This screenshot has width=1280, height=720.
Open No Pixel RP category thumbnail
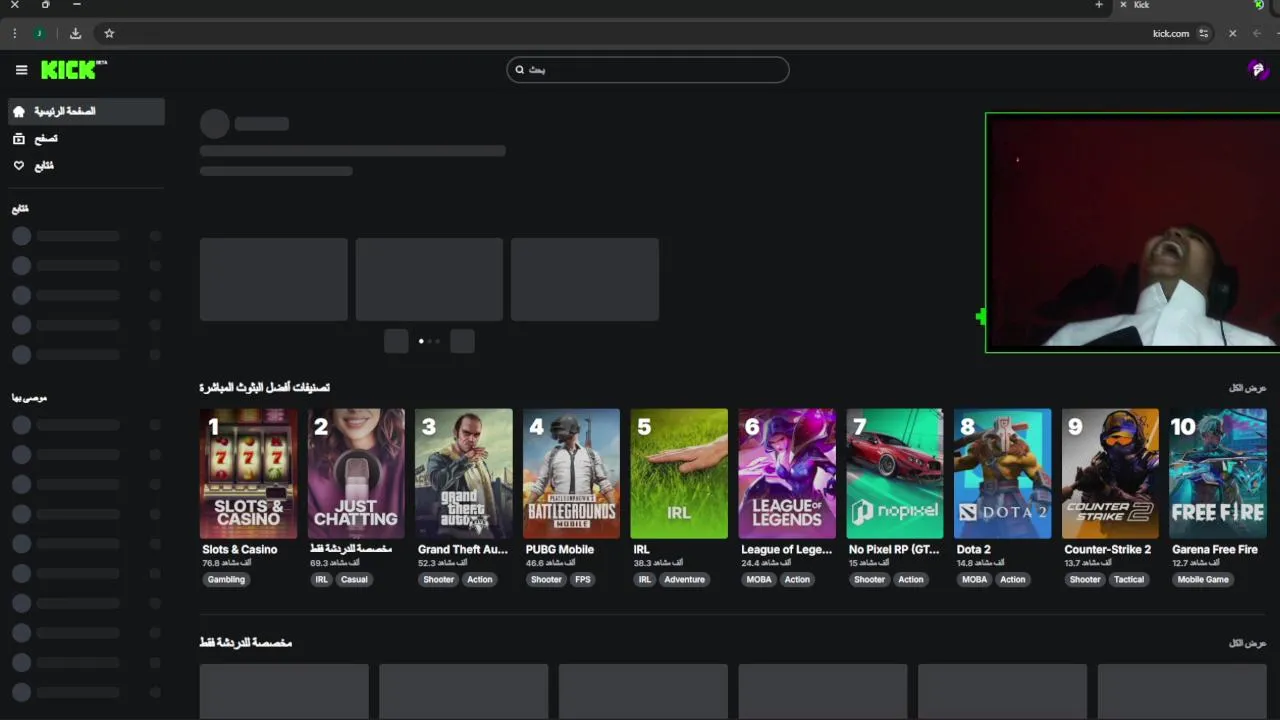pyautogui.click(x=894, y=474)
